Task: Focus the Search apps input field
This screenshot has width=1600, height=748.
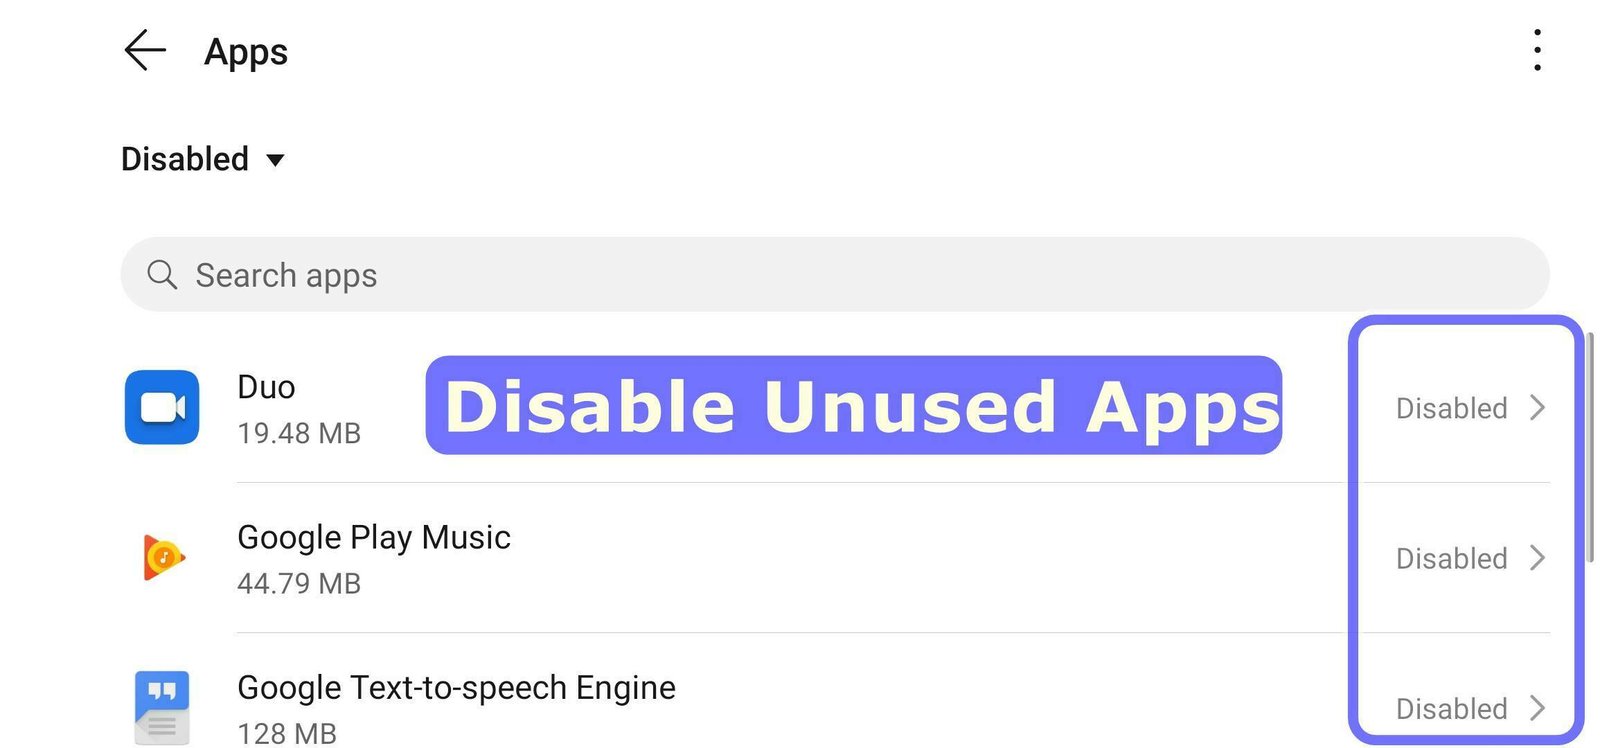Action: (x=835, y=274)
